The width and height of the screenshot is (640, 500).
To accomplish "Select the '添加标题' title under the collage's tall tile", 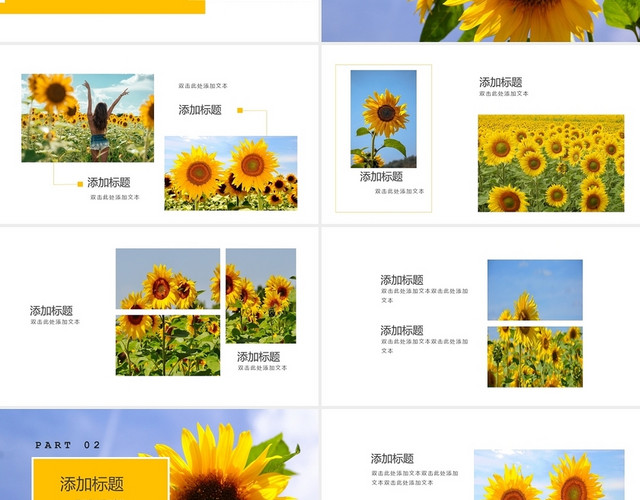I will coord(258,357).
